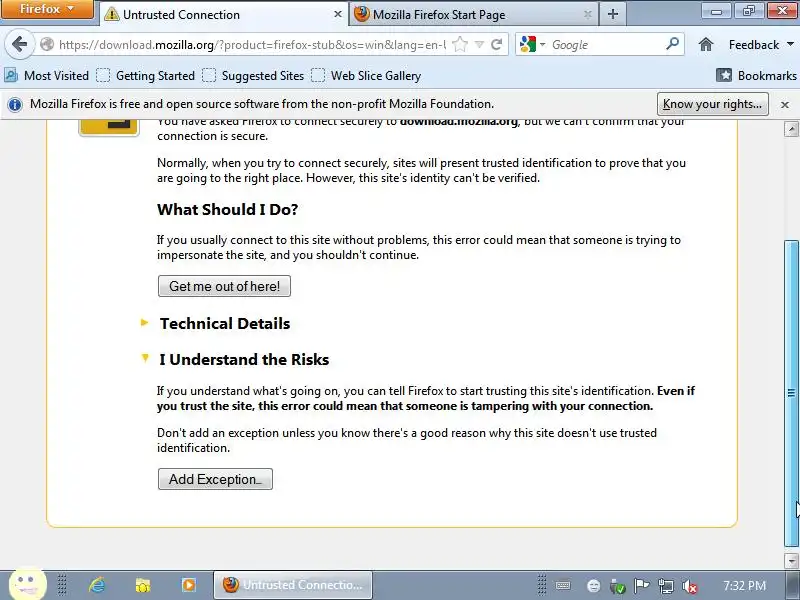Open the Bookmarks menu button
This screenshot has height=600, width=800.
[756, 76]
